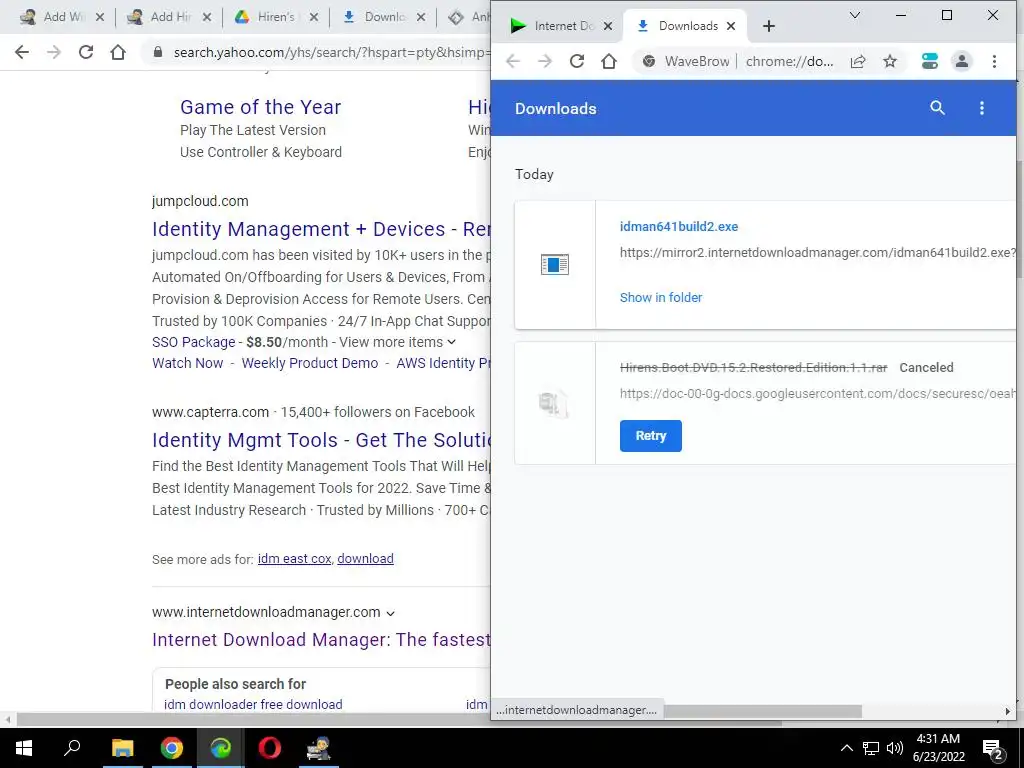Open Google Chrome from taskbar
This screenshot has width=1024, height=768.
pyautogui.click(x=172, y=748)
